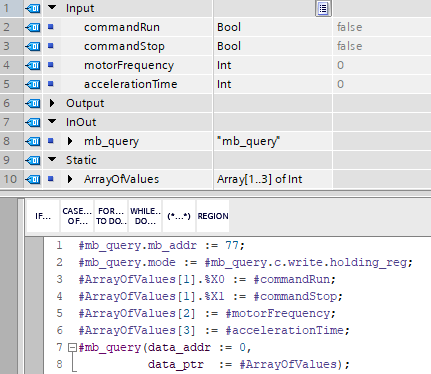Click the blue square marker of mb_query
431x374 pixels.
(51, 141)
